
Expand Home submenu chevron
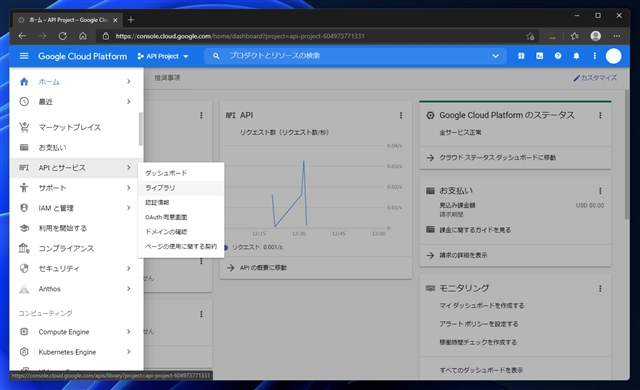point(129,82)
